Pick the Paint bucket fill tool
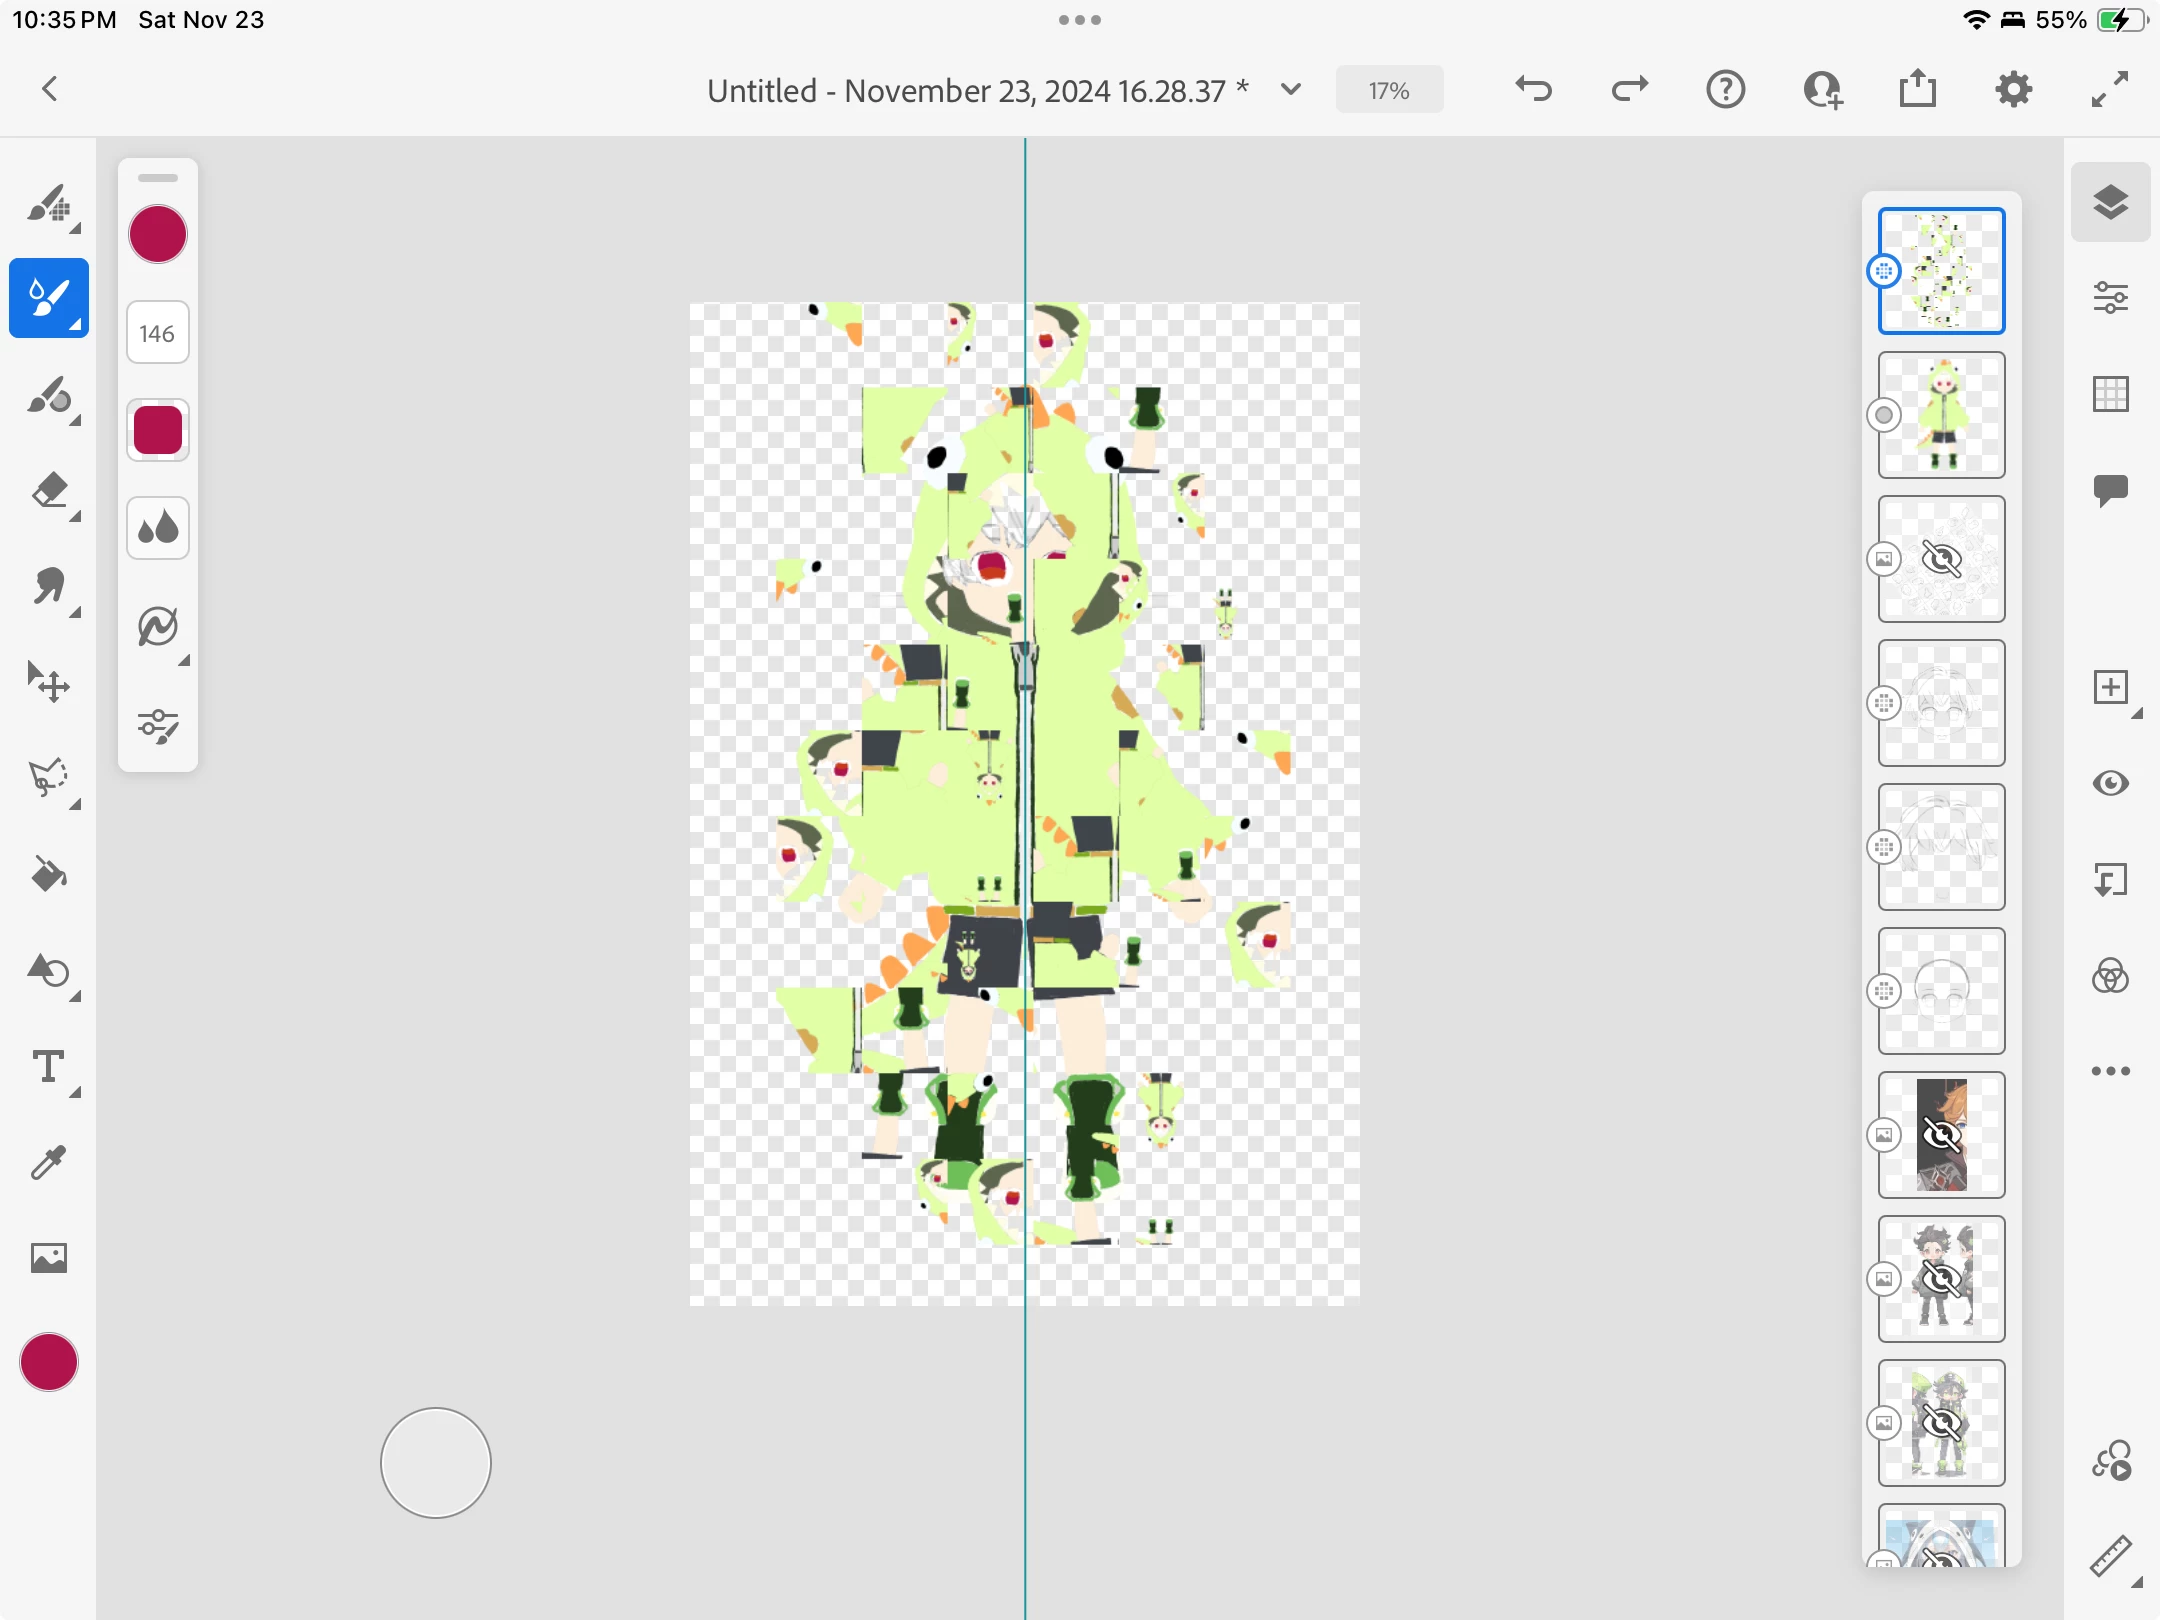 (48, 875)
